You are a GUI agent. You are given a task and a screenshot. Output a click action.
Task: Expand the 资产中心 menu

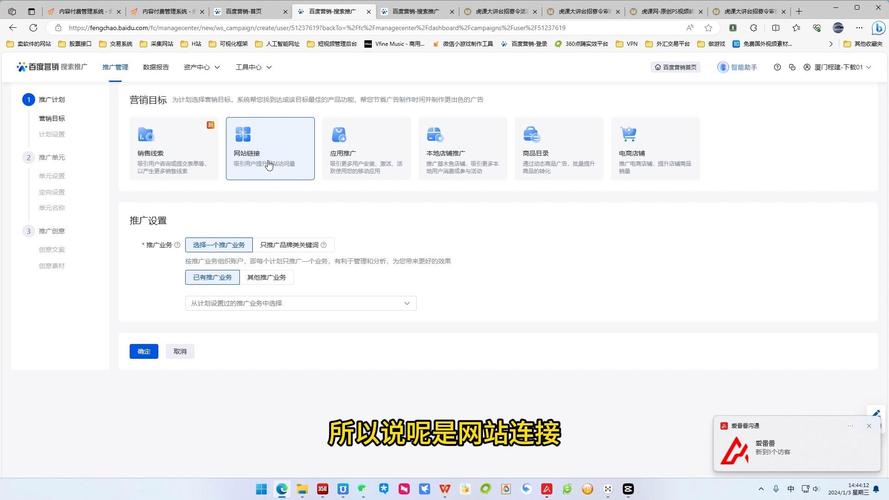click(x=201, y=67)
